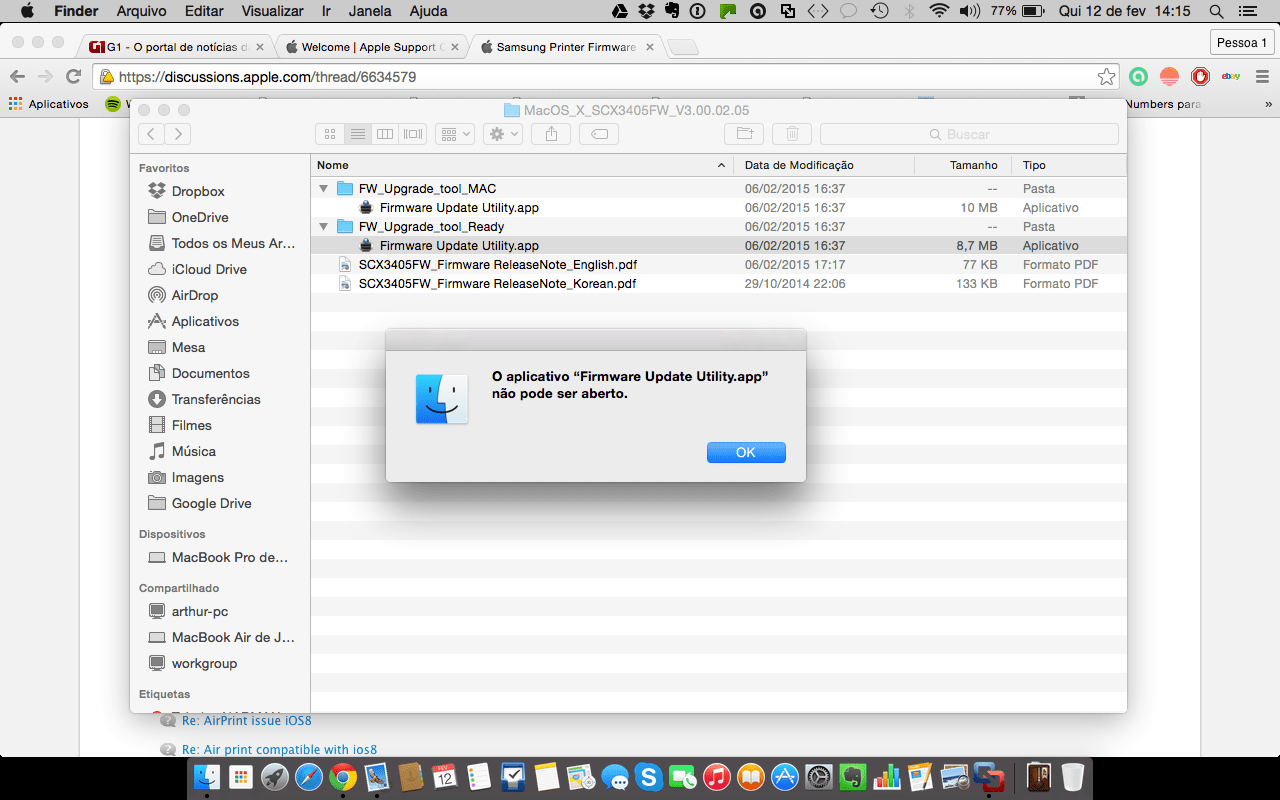
Task: Open iCloud Drive in sidebar
Action: tap(208, 269)
